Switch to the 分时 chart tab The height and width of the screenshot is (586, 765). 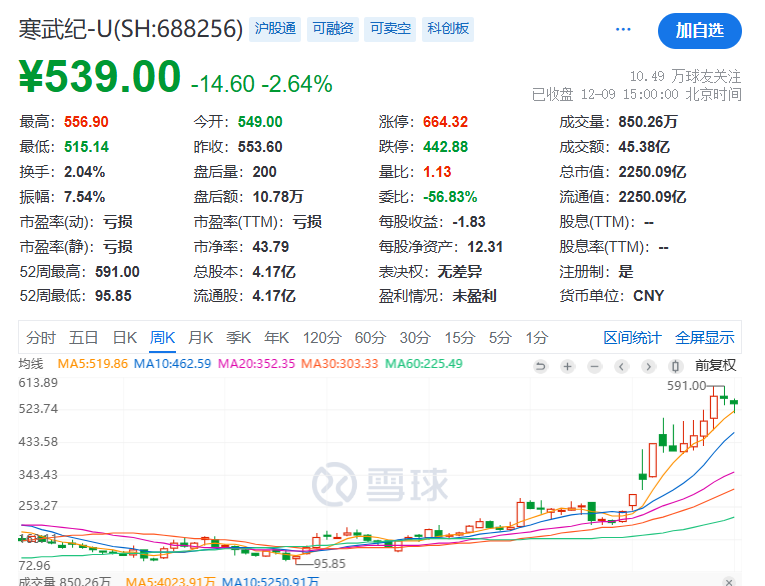coord(41,338)
